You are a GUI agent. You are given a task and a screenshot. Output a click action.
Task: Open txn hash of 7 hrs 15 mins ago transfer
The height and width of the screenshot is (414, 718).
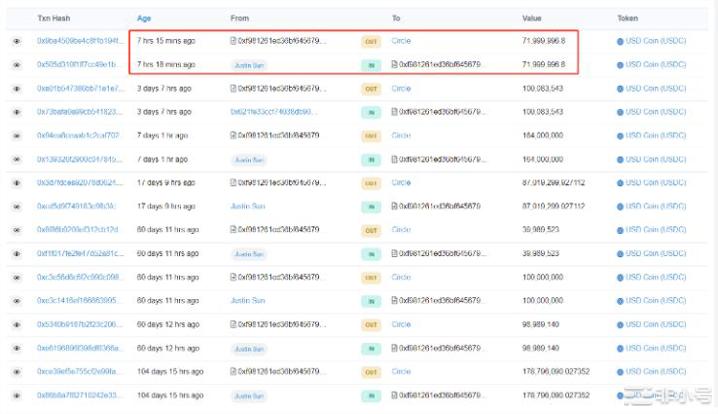click(80, 41)
